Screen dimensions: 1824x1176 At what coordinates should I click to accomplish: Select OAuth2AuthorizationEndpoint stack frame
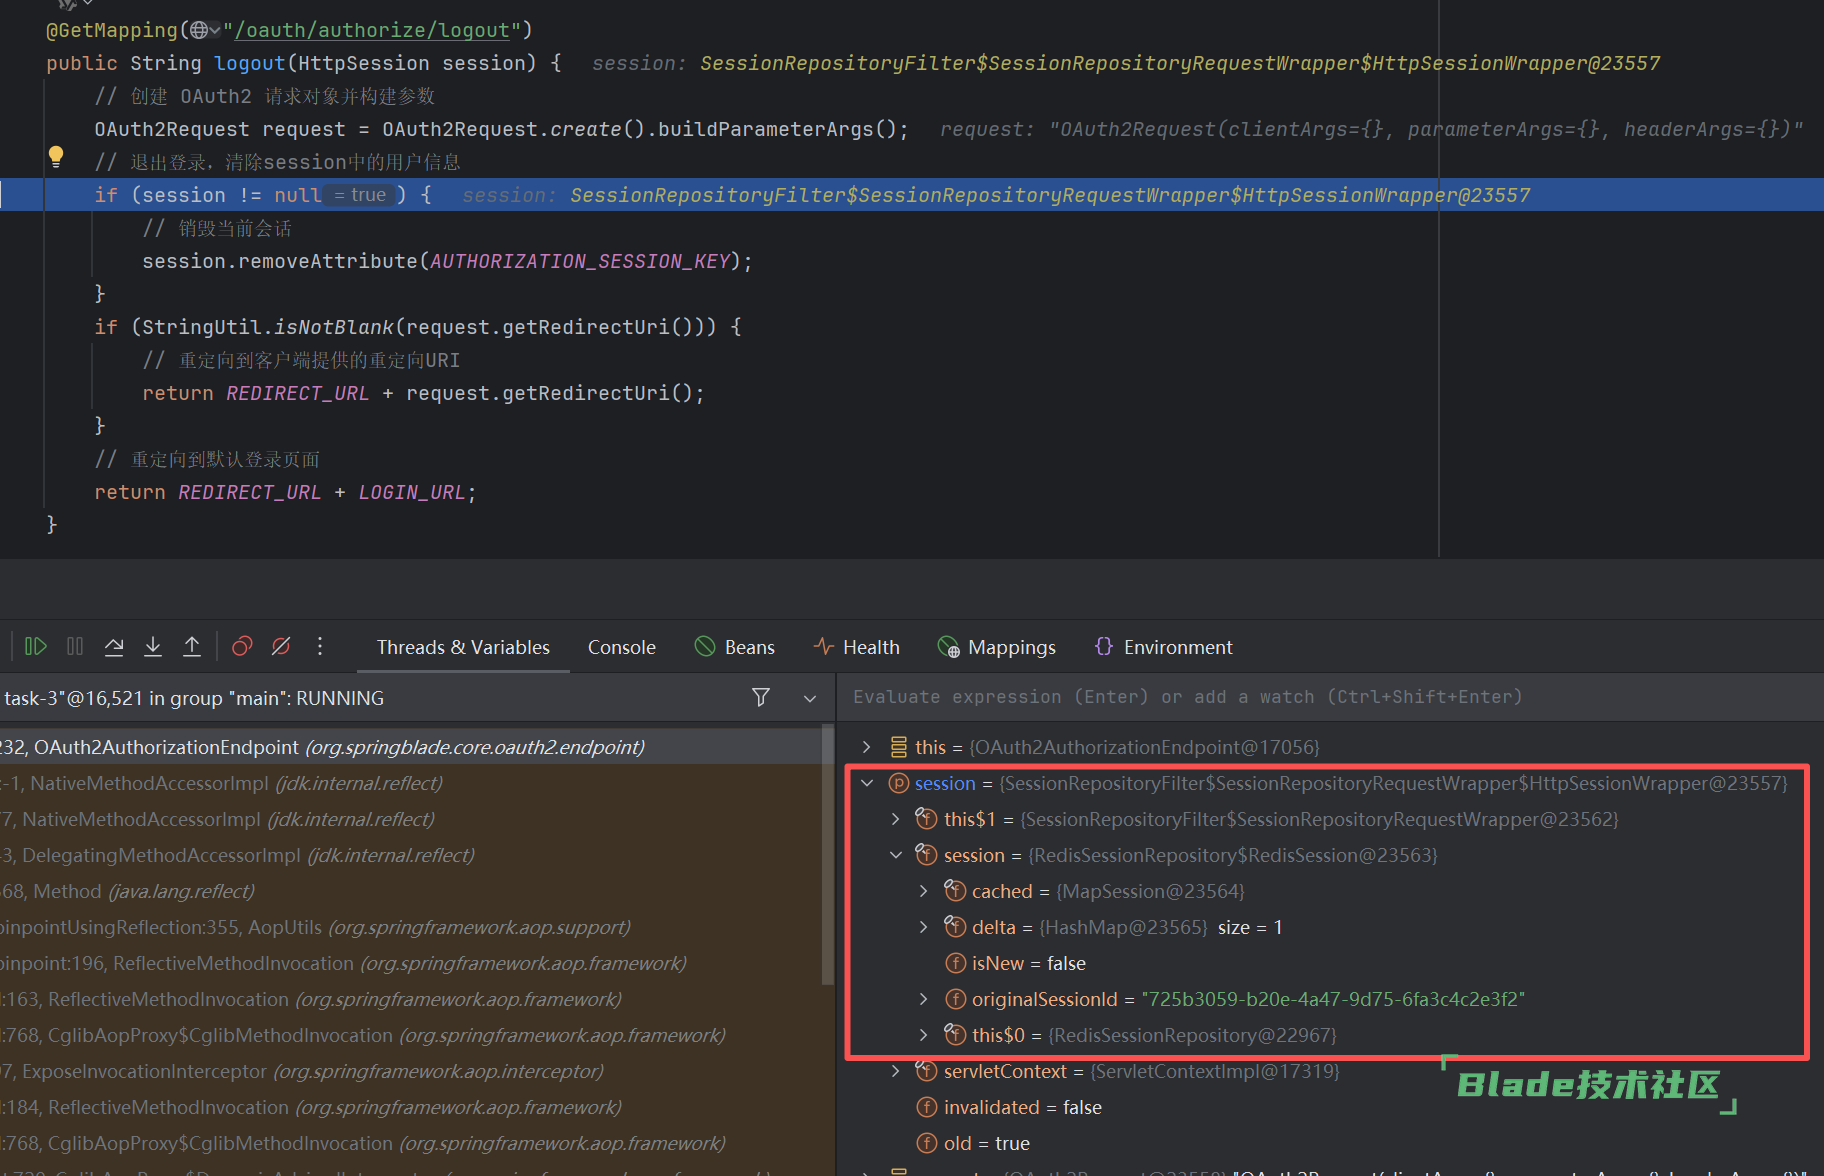(410, 747)
